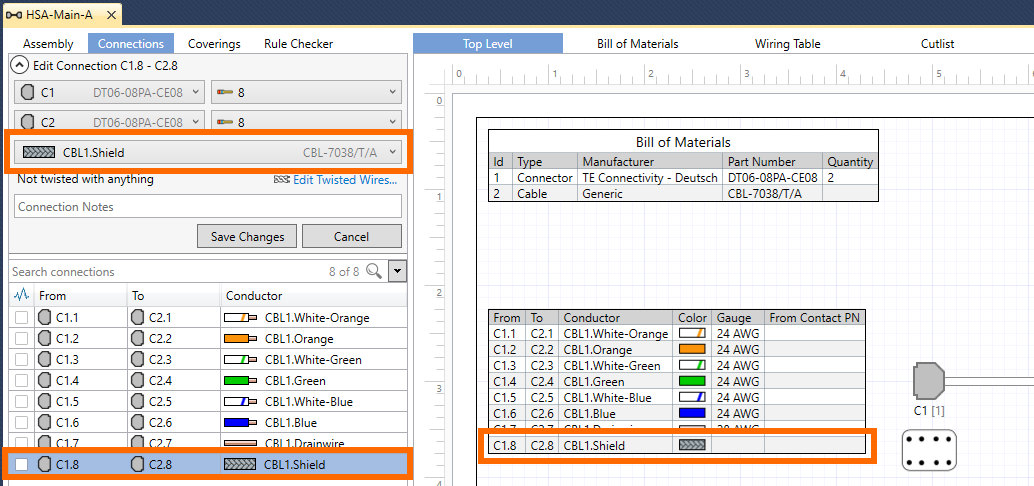The width and height of the screenshot is (1034, 486).
Task: Focus the Connection Notes field
Action: [208, 206]
